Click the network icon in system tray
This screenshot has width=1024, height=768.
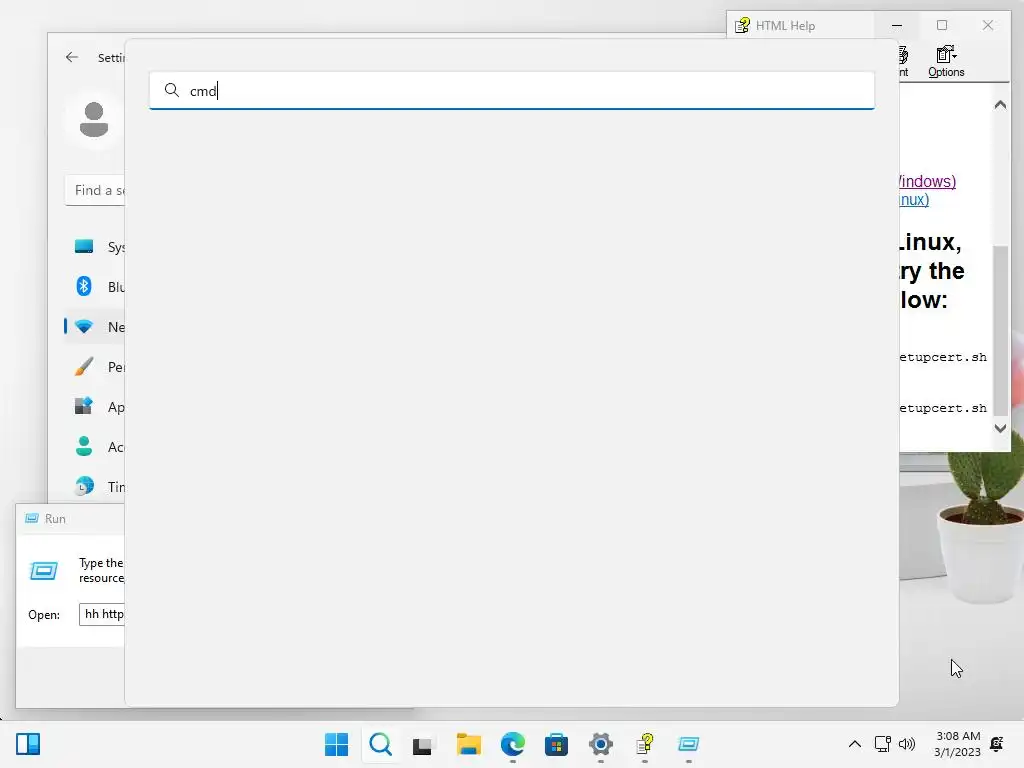click(882, 744)
